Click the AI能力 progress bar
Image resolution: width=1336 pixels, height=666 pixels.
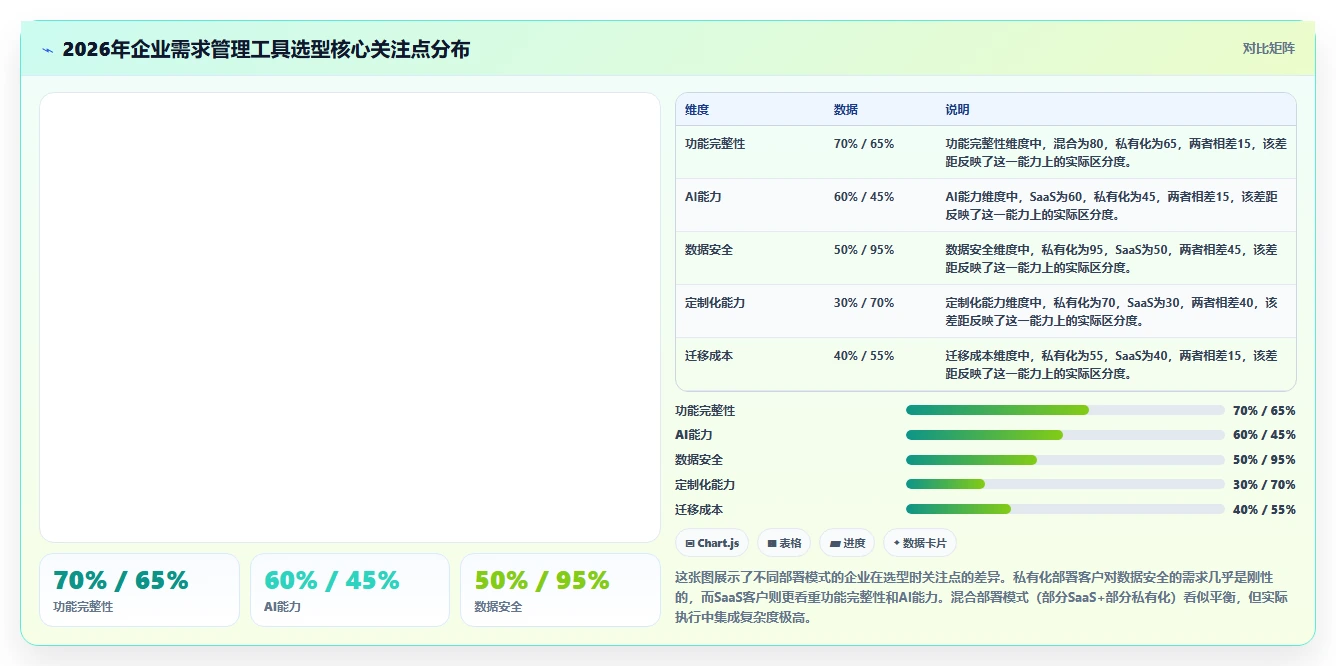coord(1065,435)
